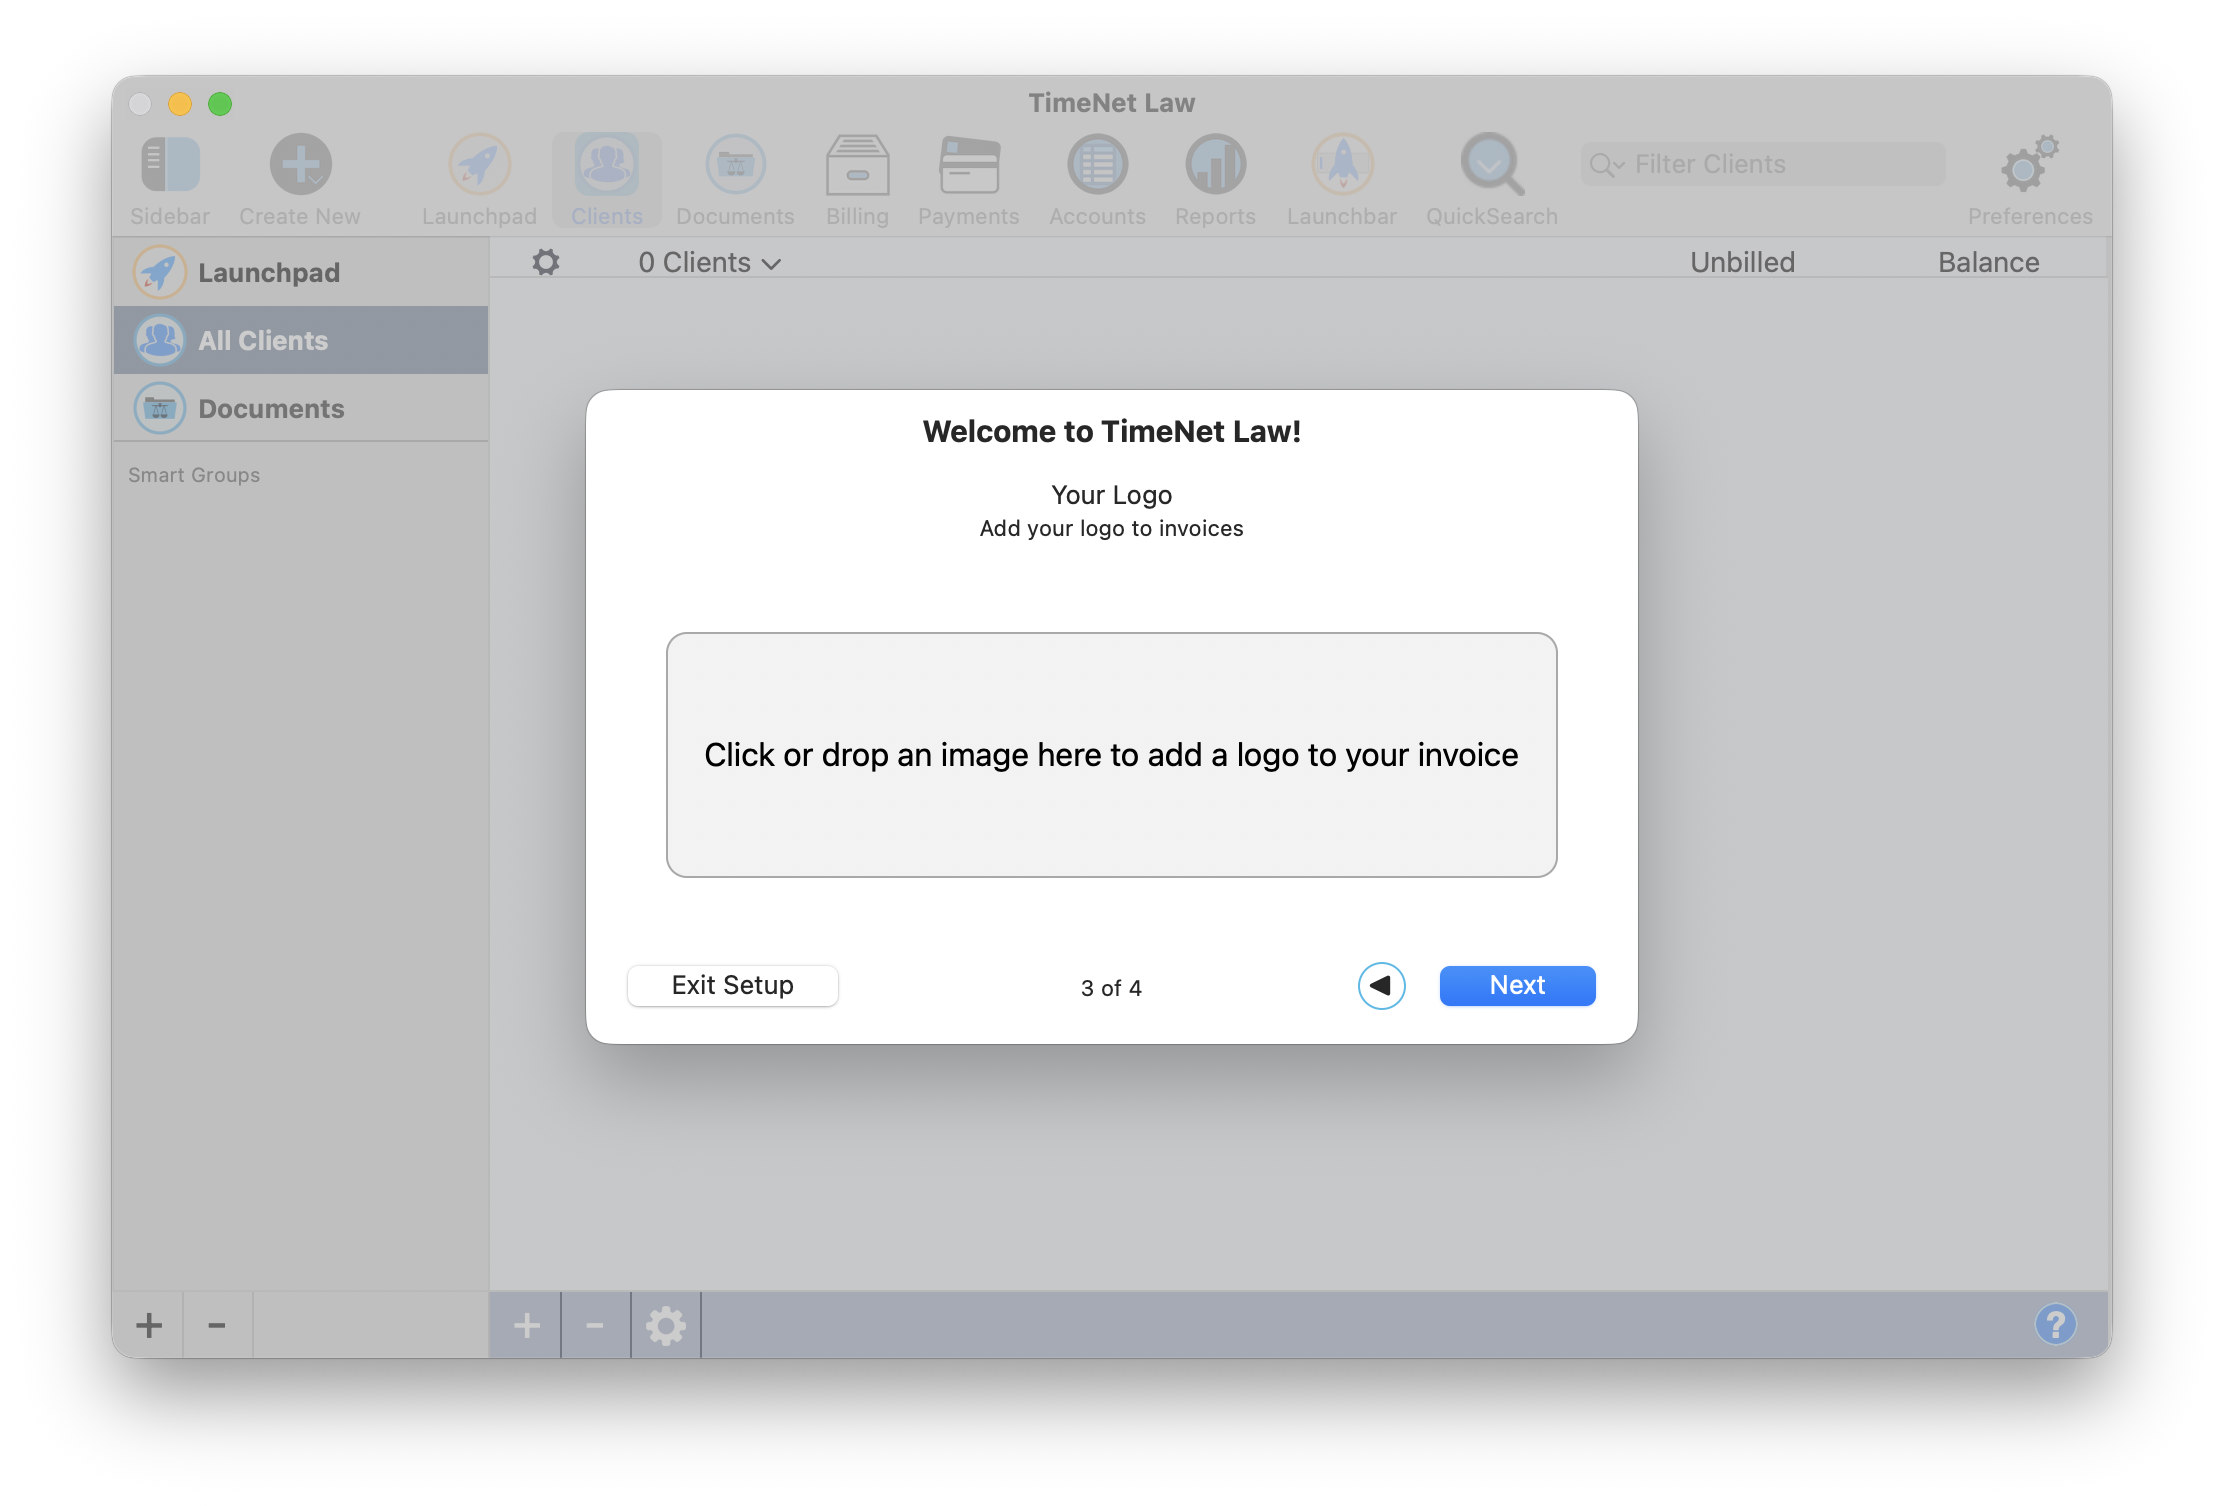Click the Create New plus icon
Screen dimensions: 2224x1506
pyautogui.click(x=300, y=165)
